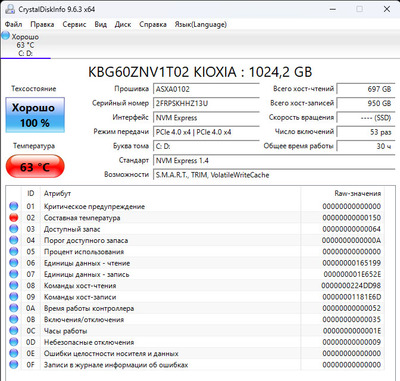
Task: Click the CrystalDiskInfo app icon in title bar
Action: 9,9
